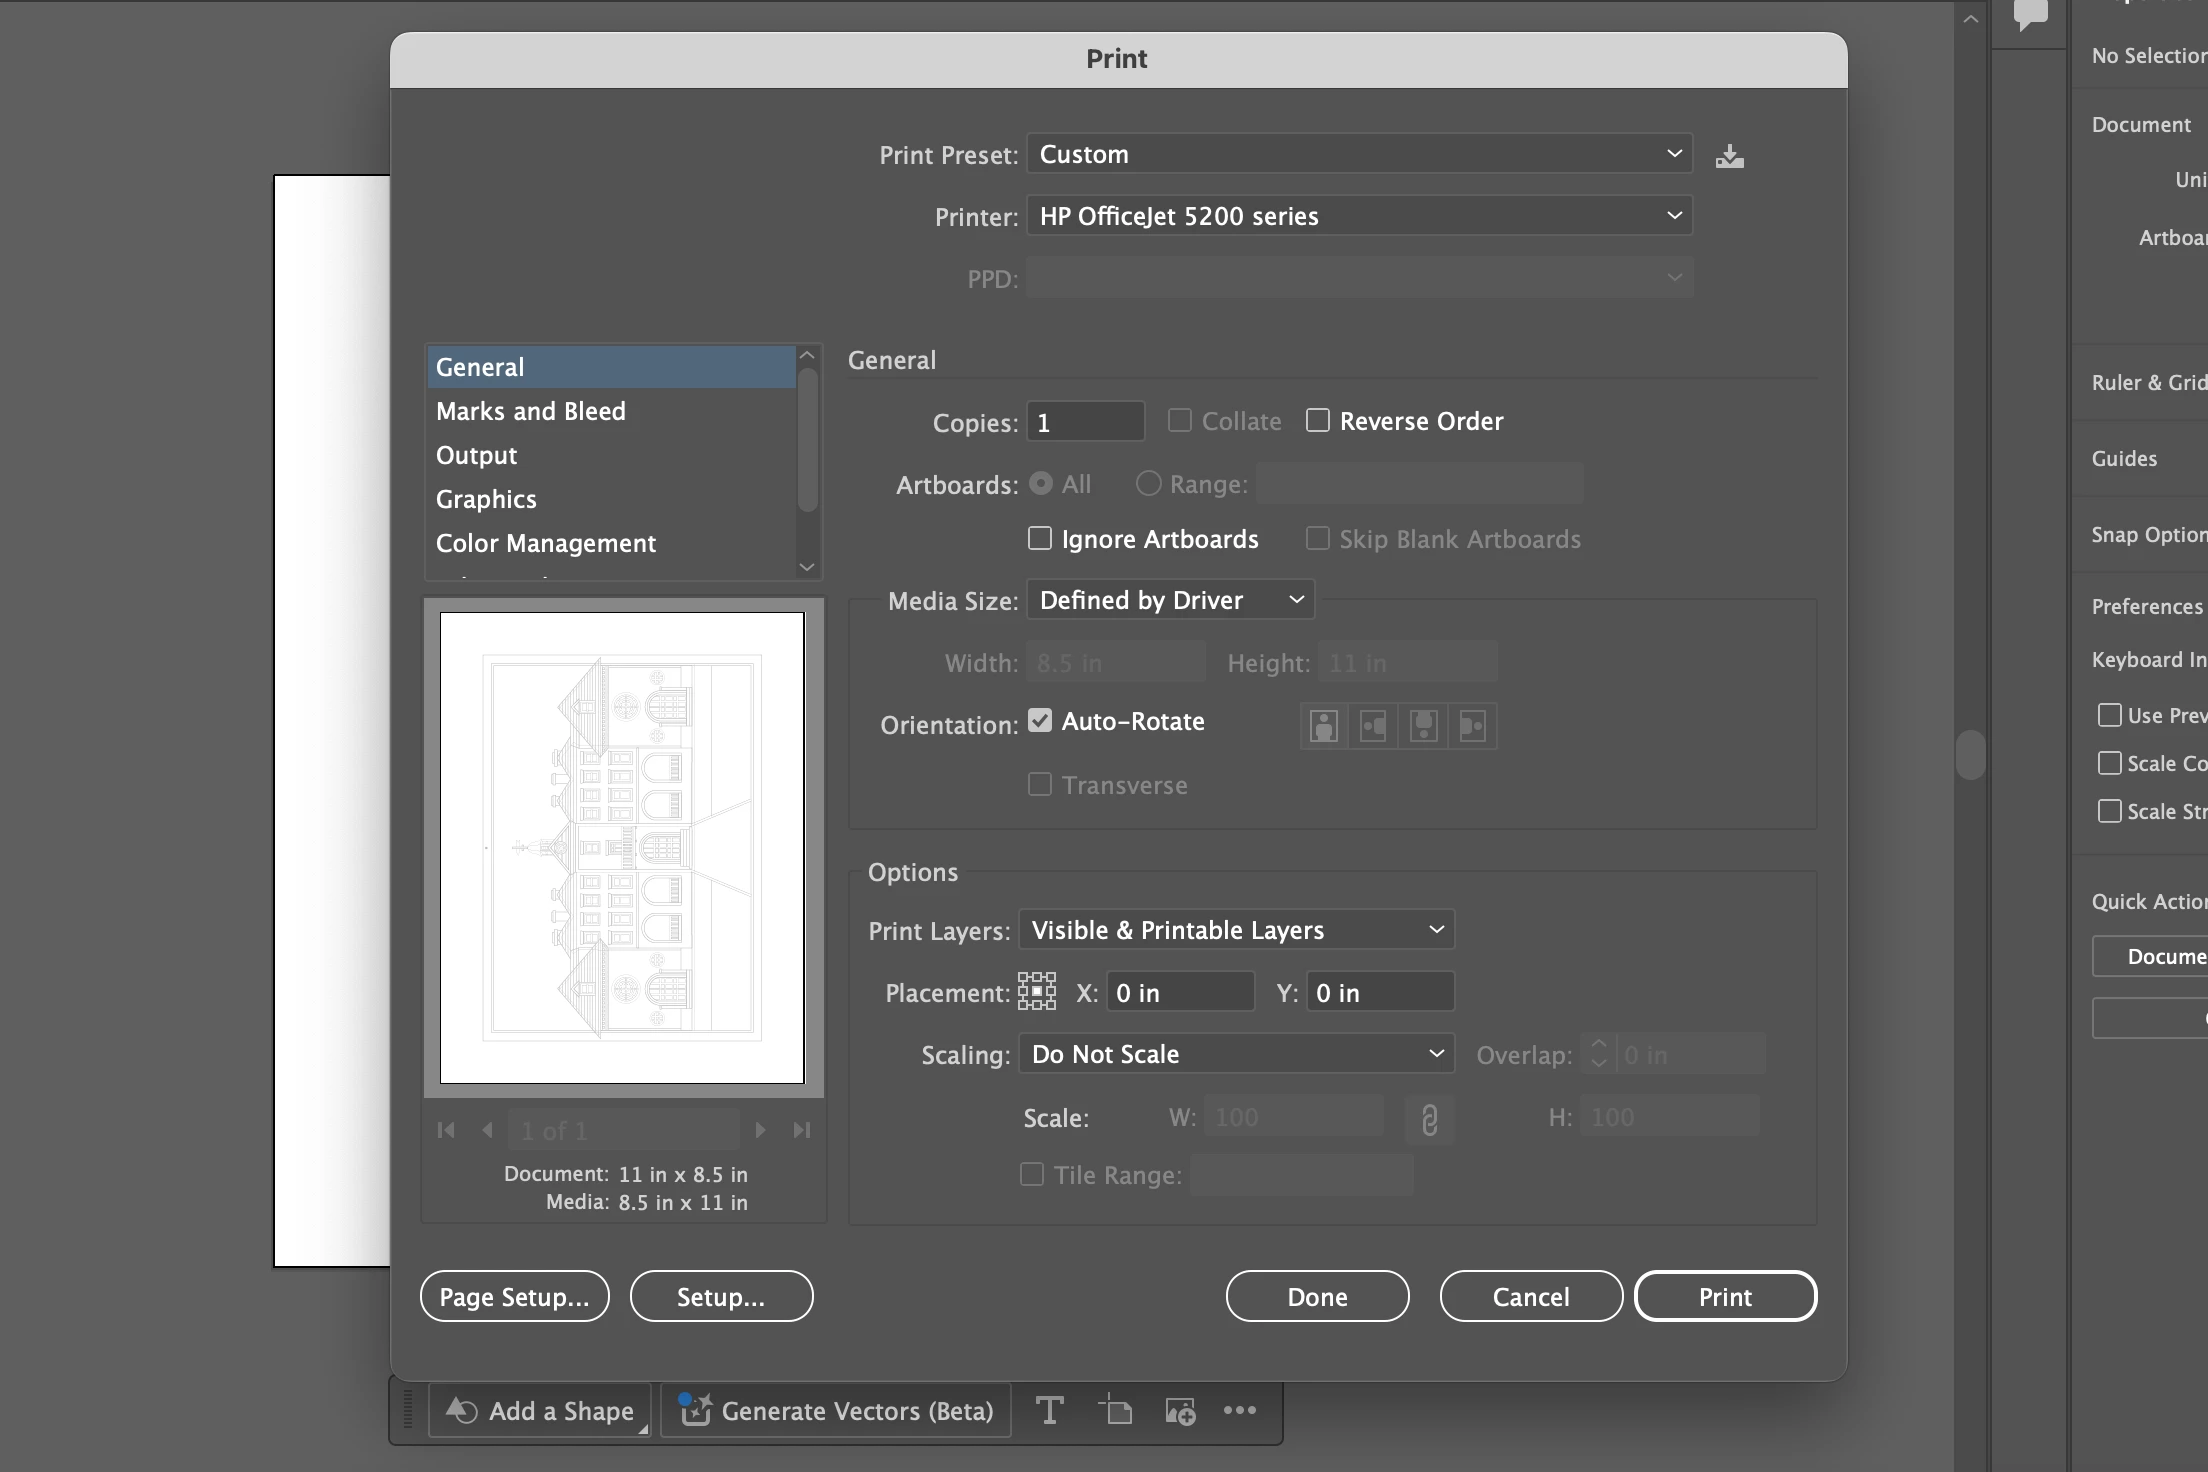Screen dimensions: 2208x1472
Task: Open the Printer dropdown
Action: (x=1359, y=216)
